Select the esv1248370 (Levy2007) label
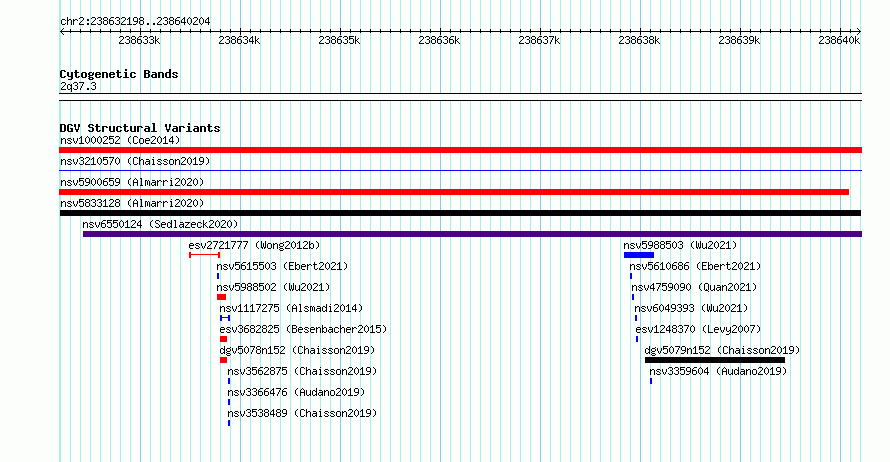 698,329
